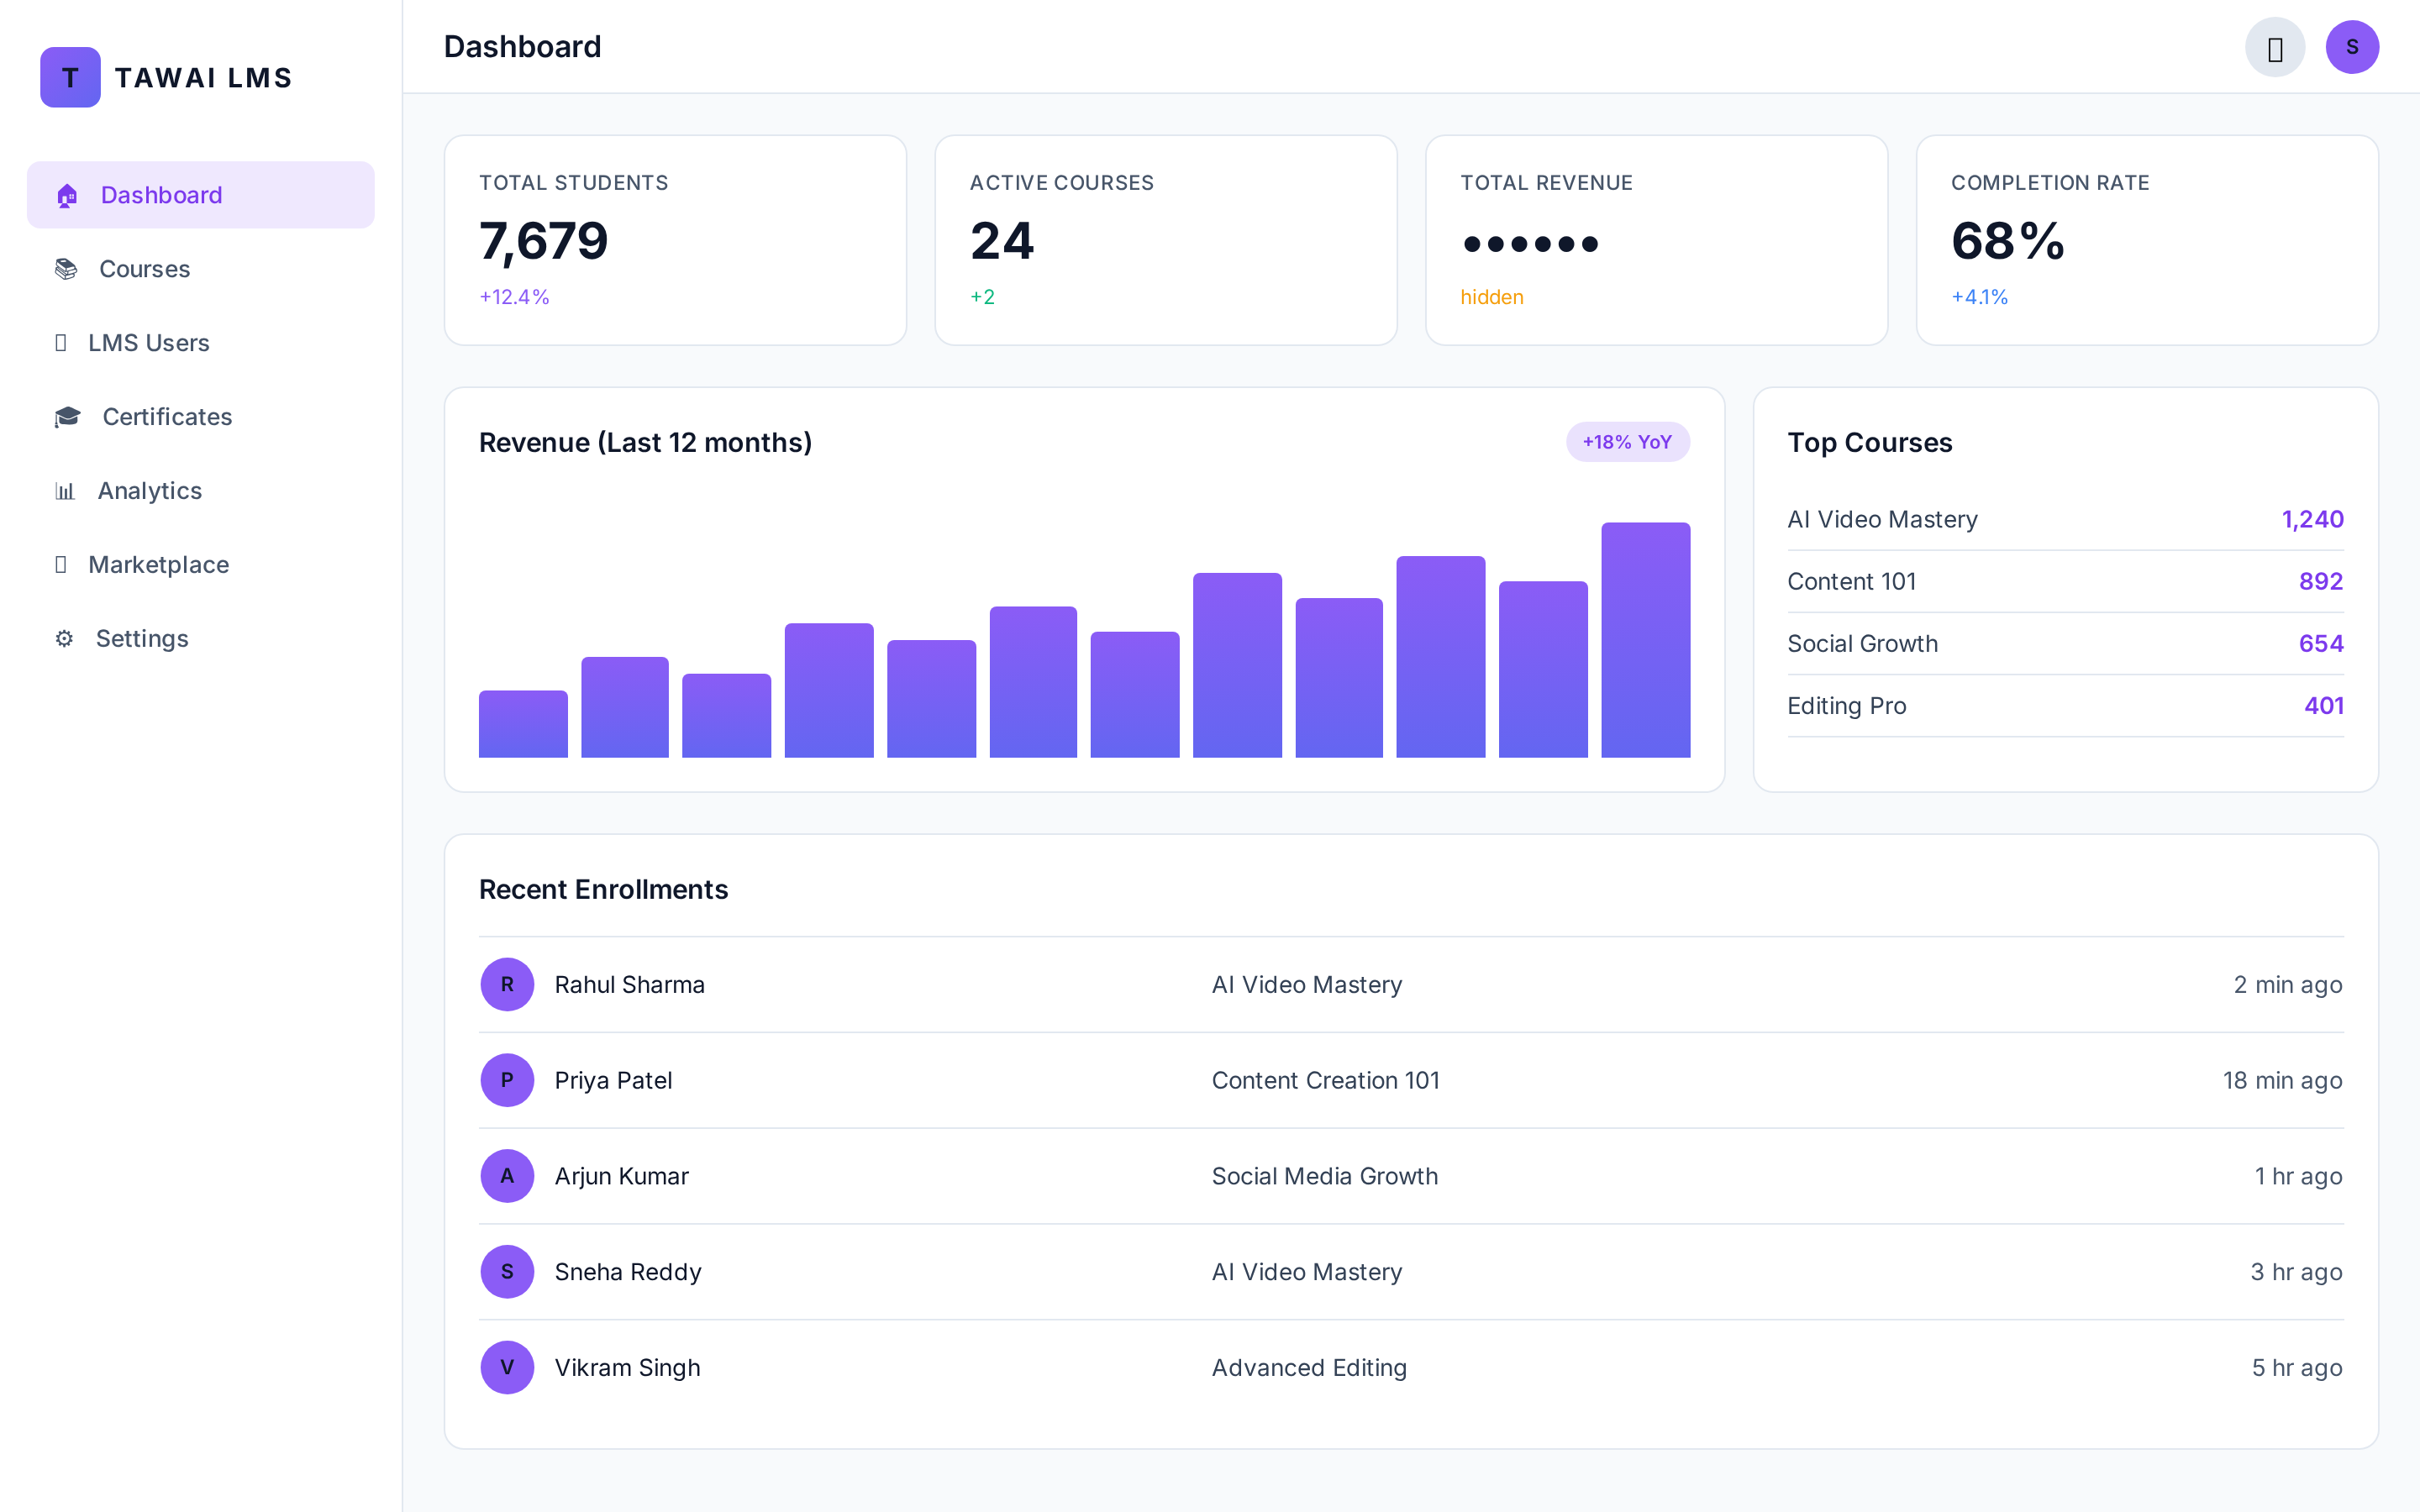Open the Settings menu item
2420x1512 pixels.
[201, 639]
